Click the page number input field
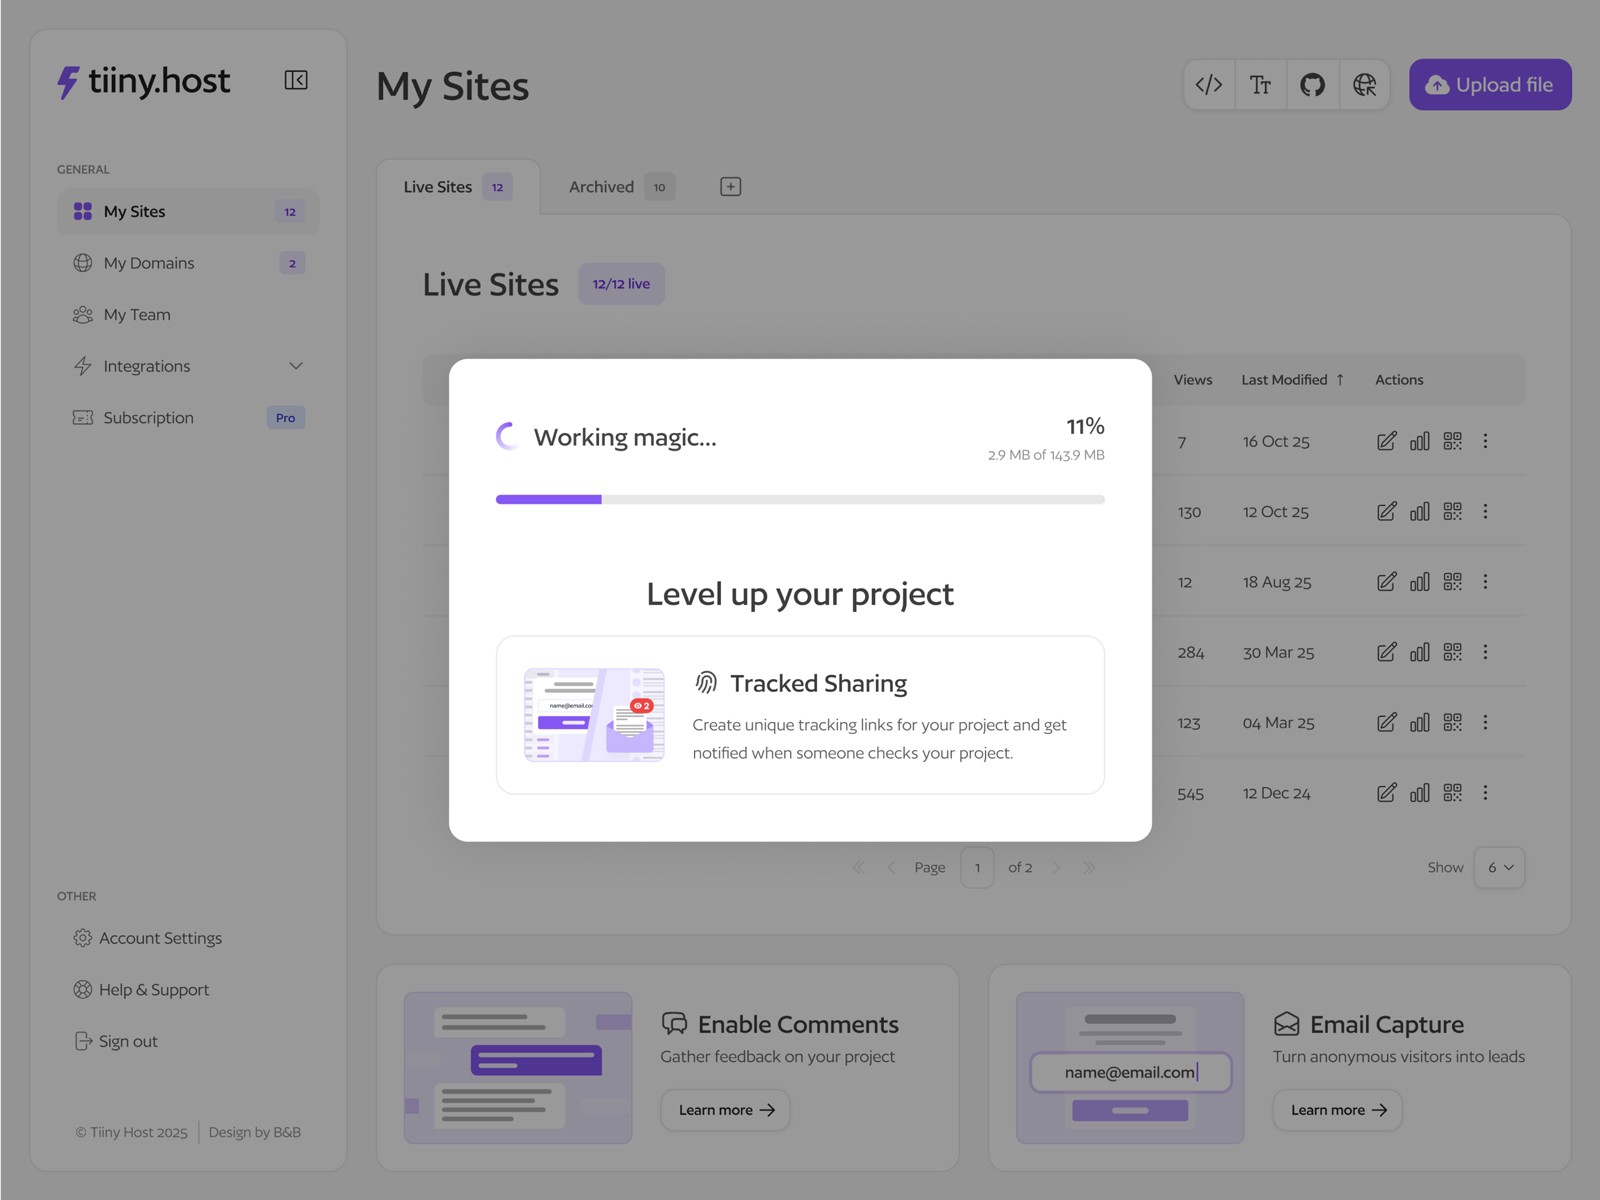The width and height of the screenshot is (1600, 1200). tap(977, 867)
